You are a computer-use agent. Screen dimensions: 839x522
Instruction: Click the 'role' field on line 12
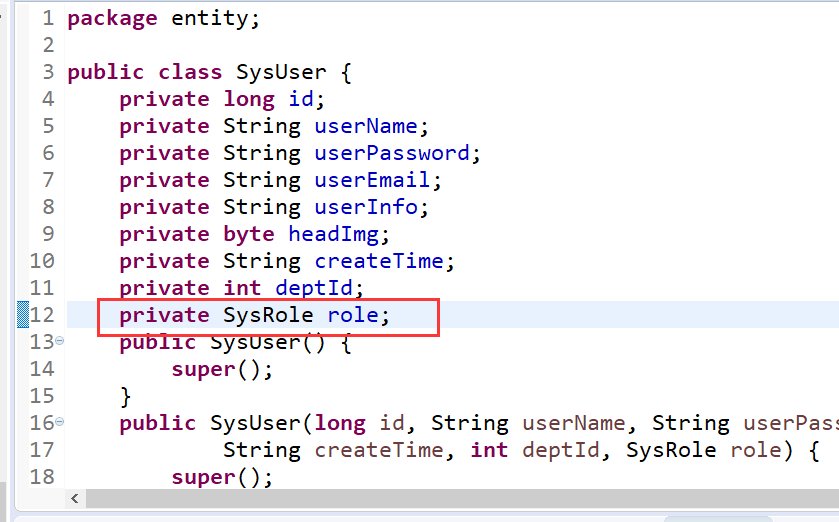click(353, 315)
